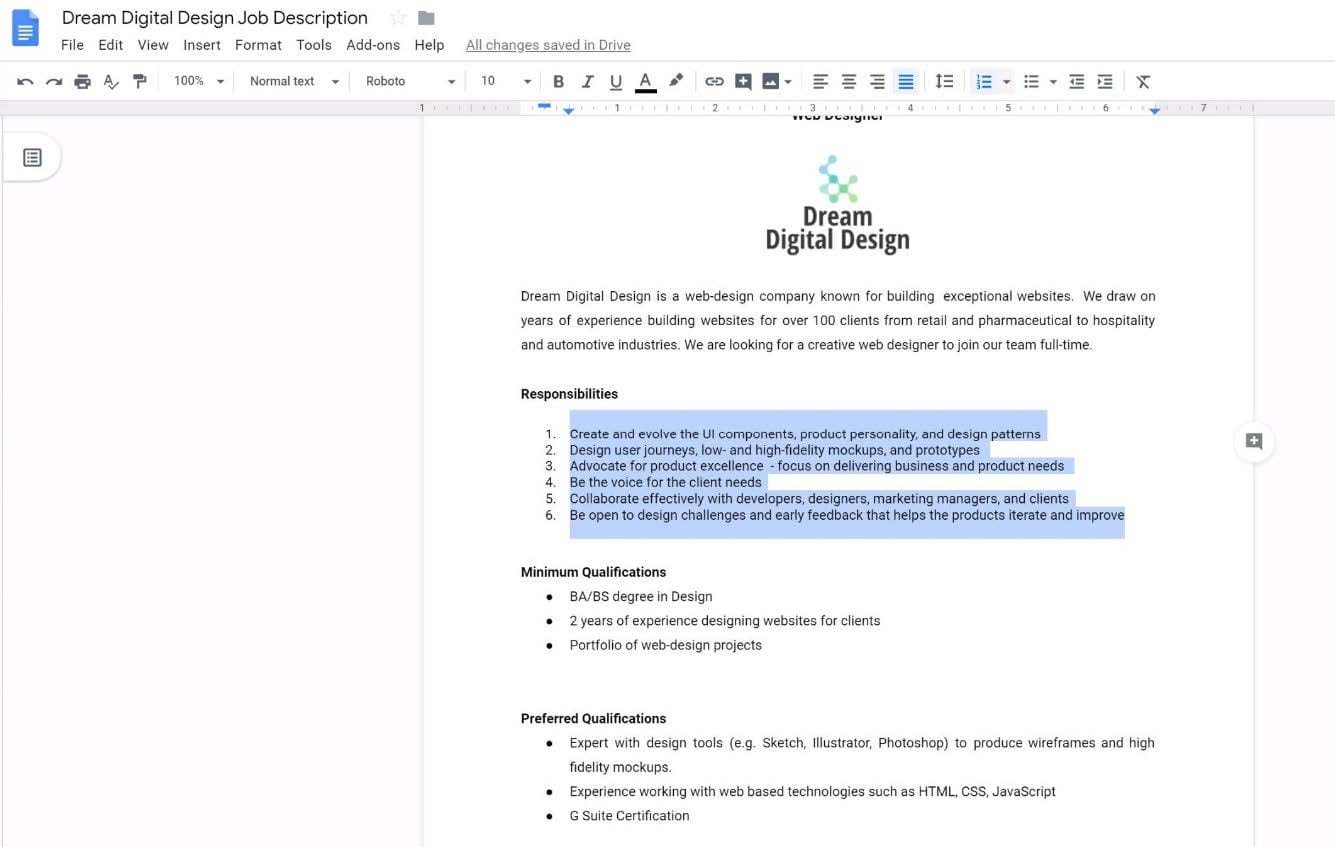Align text to the left
This screenshot has height=847, width=1335.
point(820,81)
